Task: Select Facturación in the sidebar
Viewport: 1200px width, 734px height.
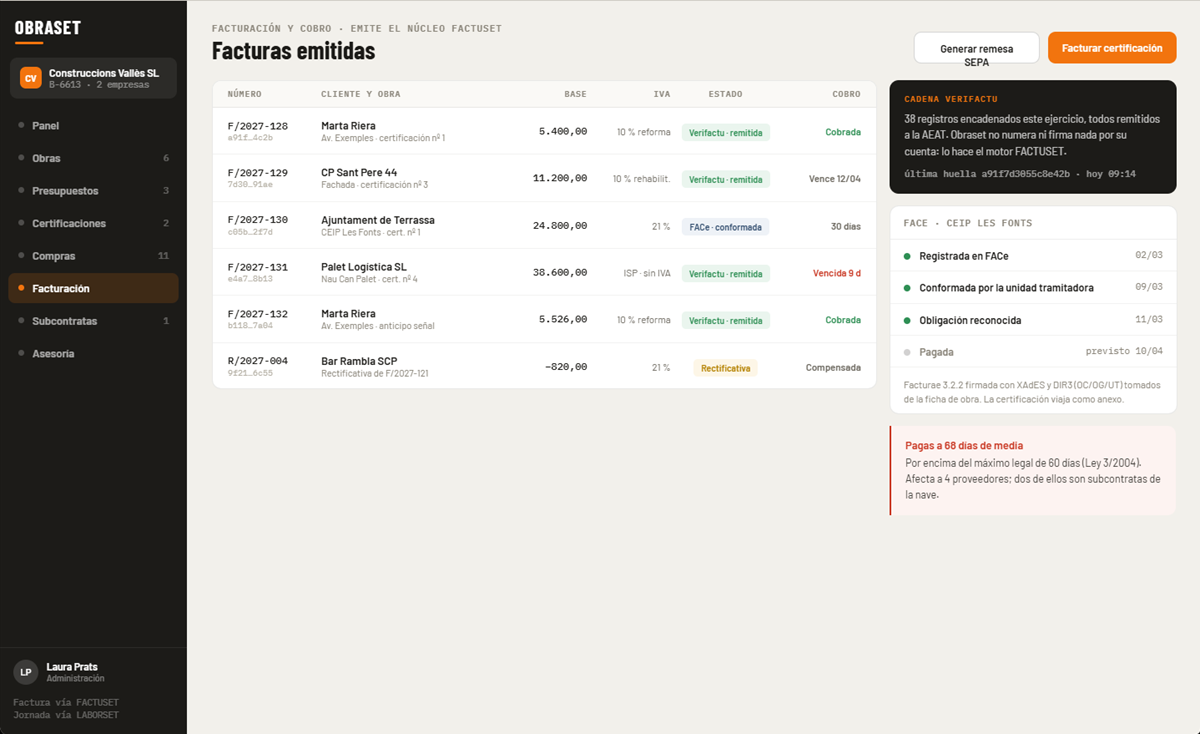Action: point(93,288)
